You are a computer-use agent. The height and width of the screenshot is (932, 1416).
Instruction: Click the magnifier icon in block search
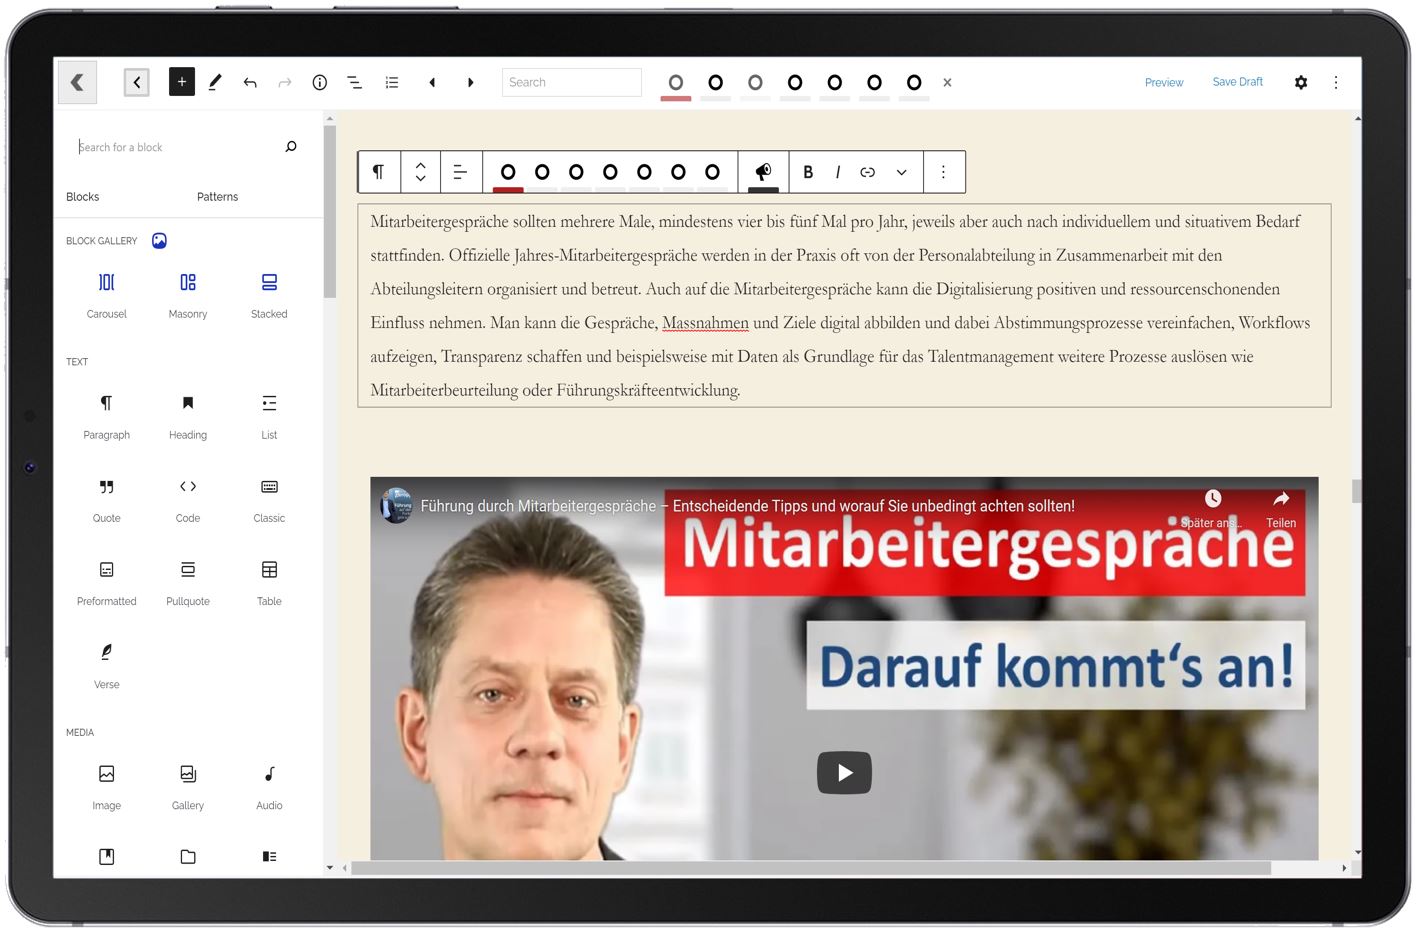[x=291, y=147]
